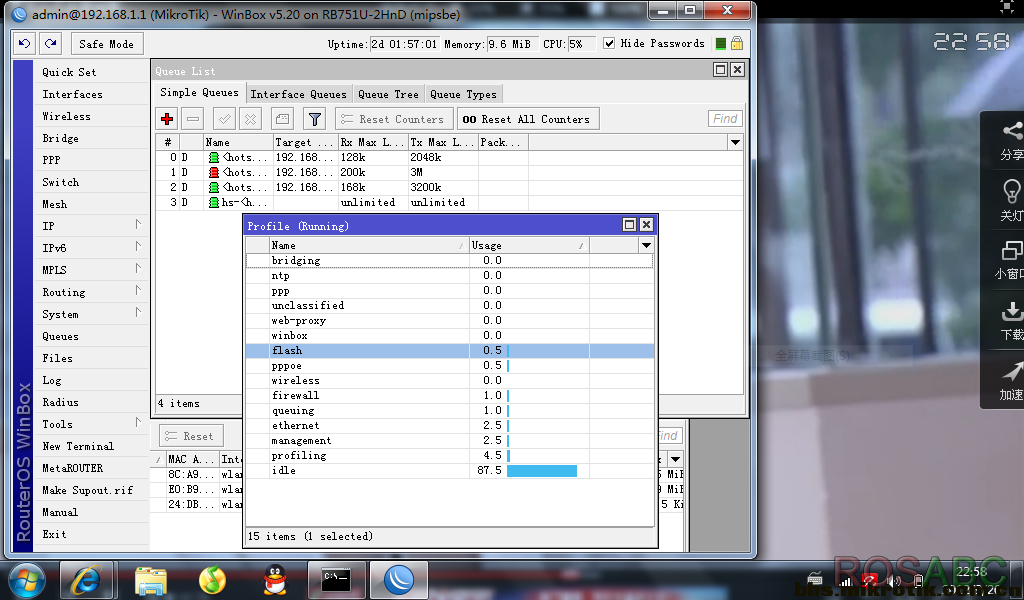Click the Redo arrow icon
Image resolution: width=1024 pixels, height=600 pixels.
pos(50,44)
